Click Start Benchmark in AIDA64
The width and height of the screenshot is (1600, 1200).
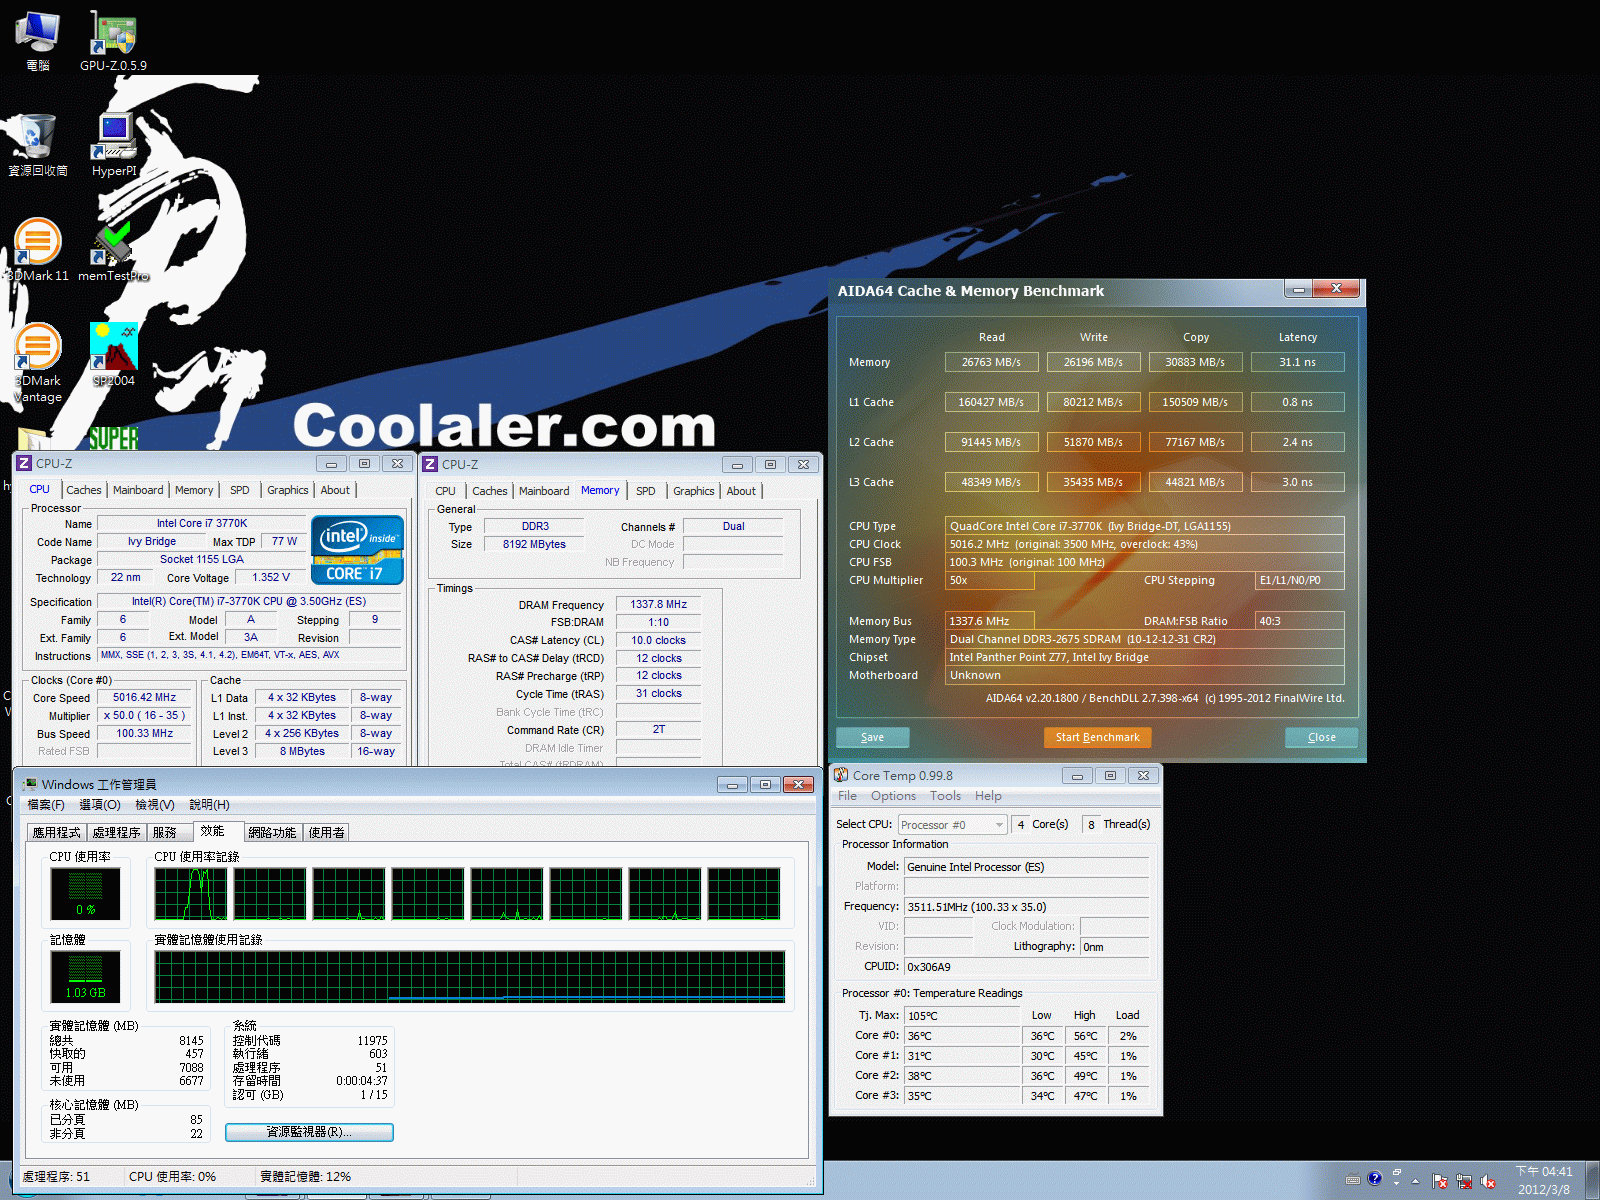point(1097,737)
